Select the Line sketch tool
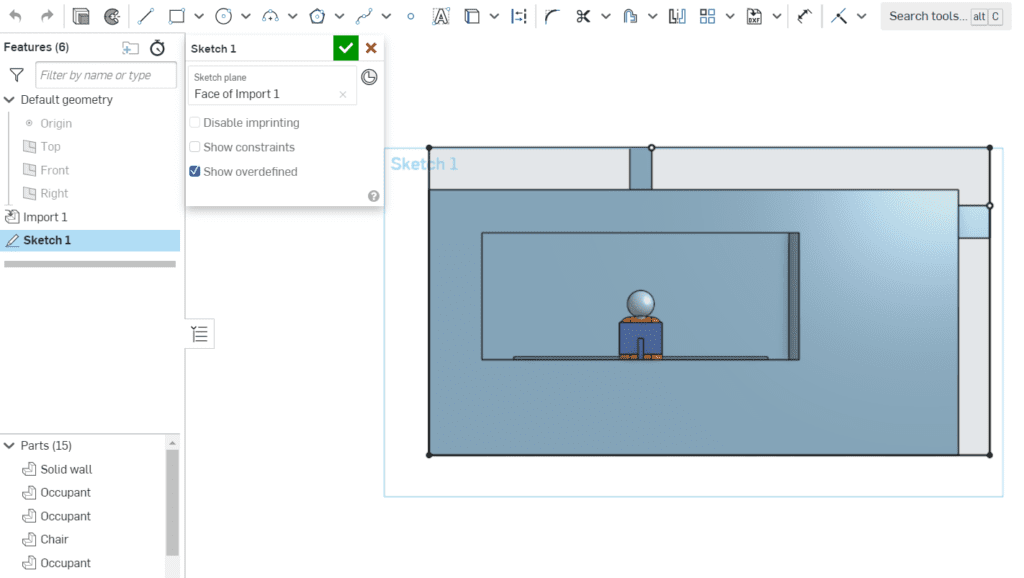The height and width of the screenshot is (578, 1024). pyautogui.click(x=146, y=15)
